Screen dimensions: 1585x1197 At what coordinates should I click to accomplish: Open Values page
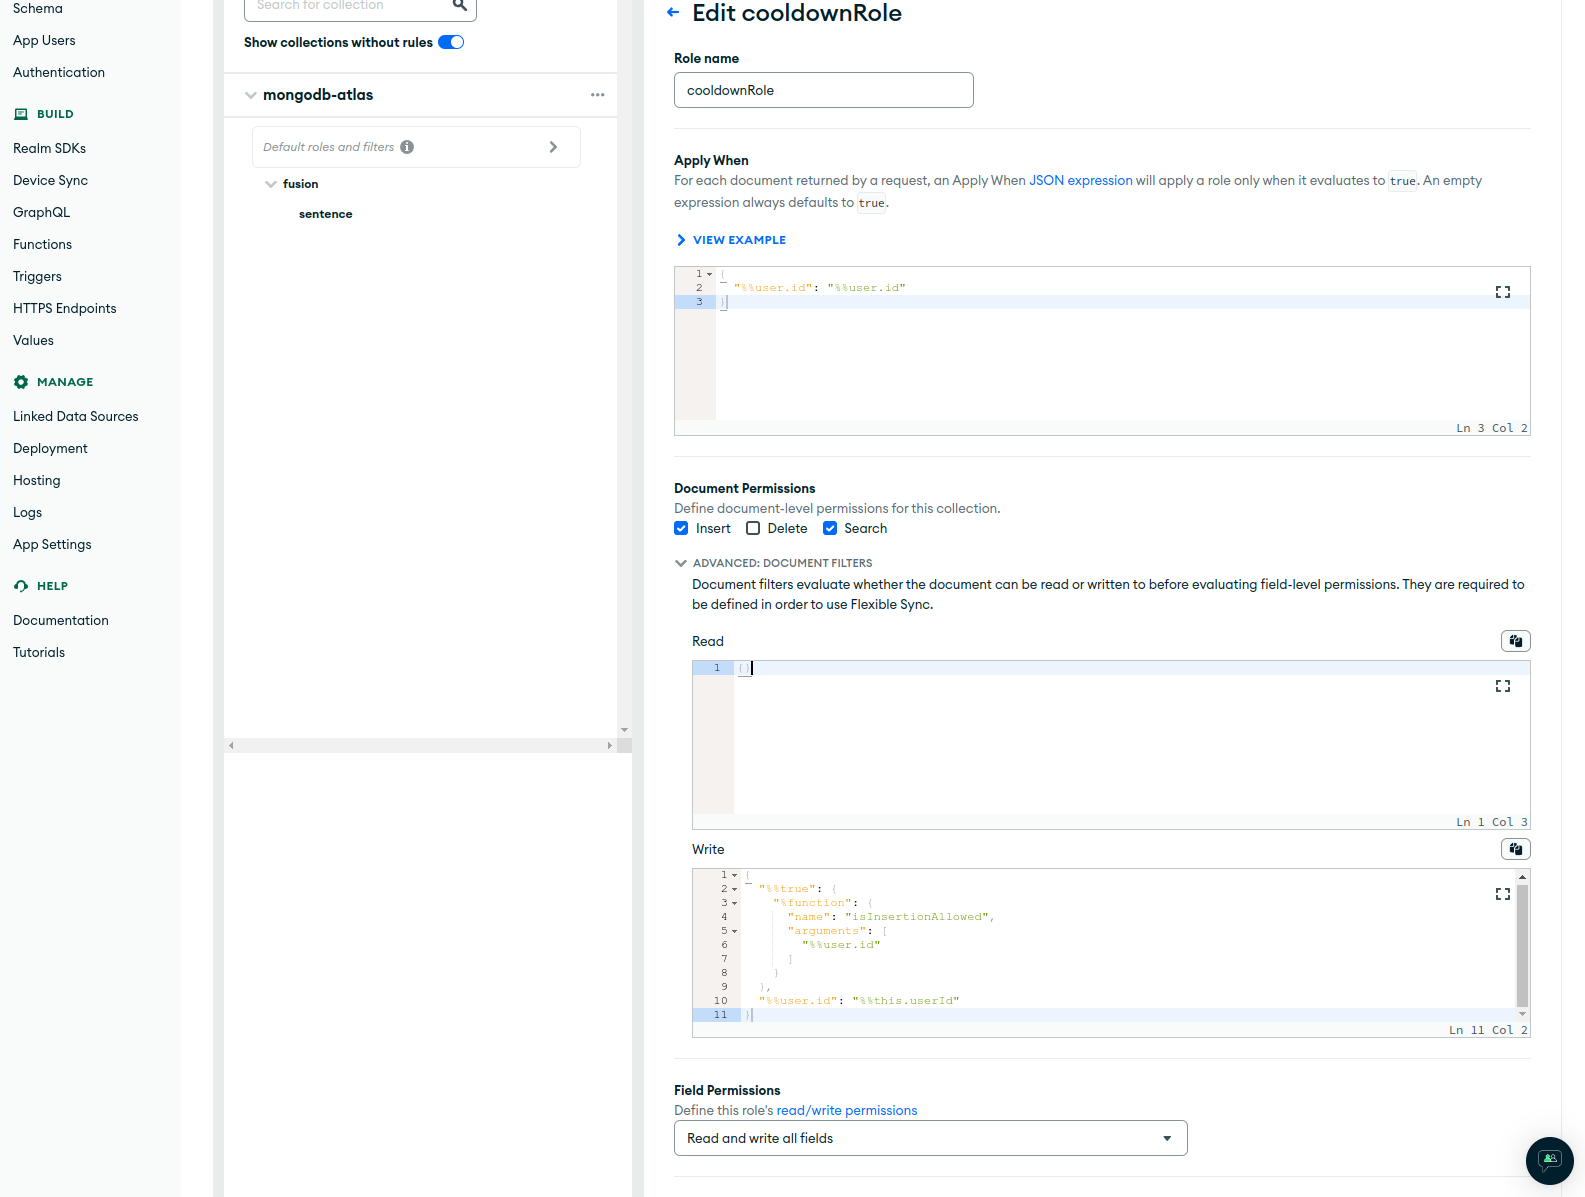pos(33,340)
